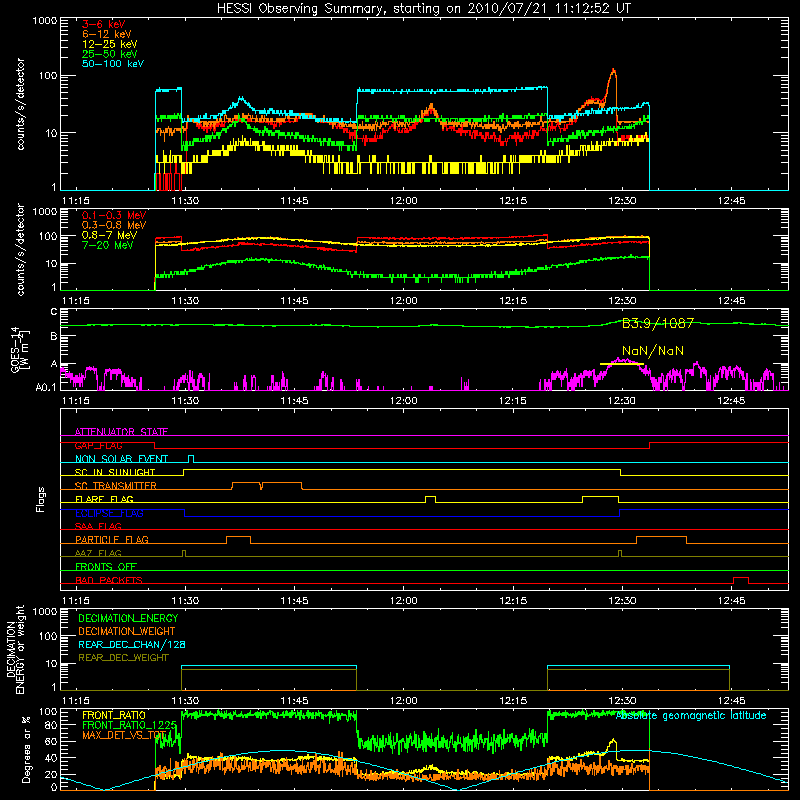
Task: Click the BAD_PACKETS flag label
Action: (x=109, y=580)
